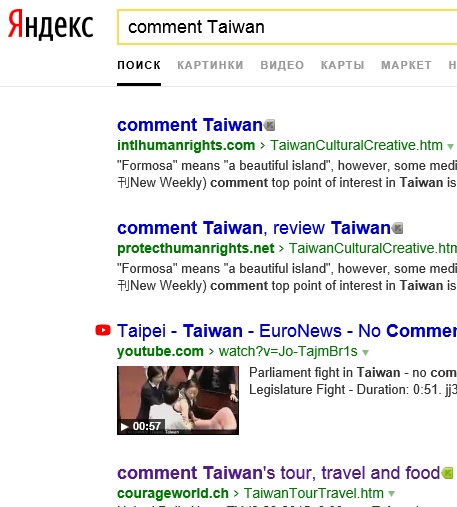
Task: Open the 'Taipei - Taiwan - EuroNews' result
Action: [x=287, y=331]
